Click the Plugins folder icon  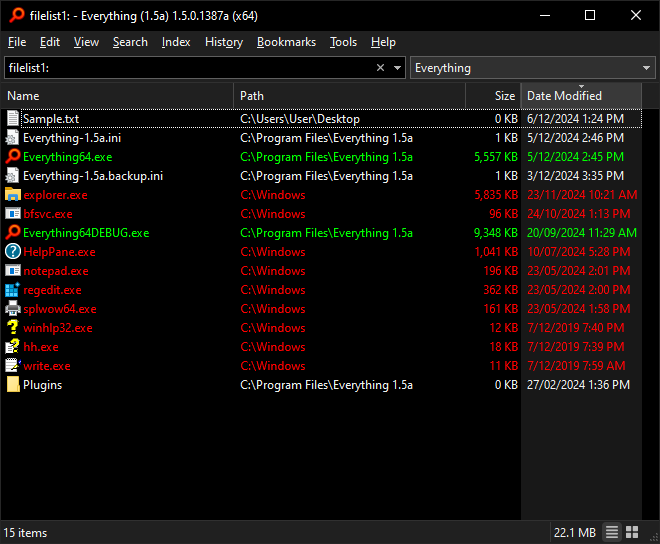click(13, 385)
